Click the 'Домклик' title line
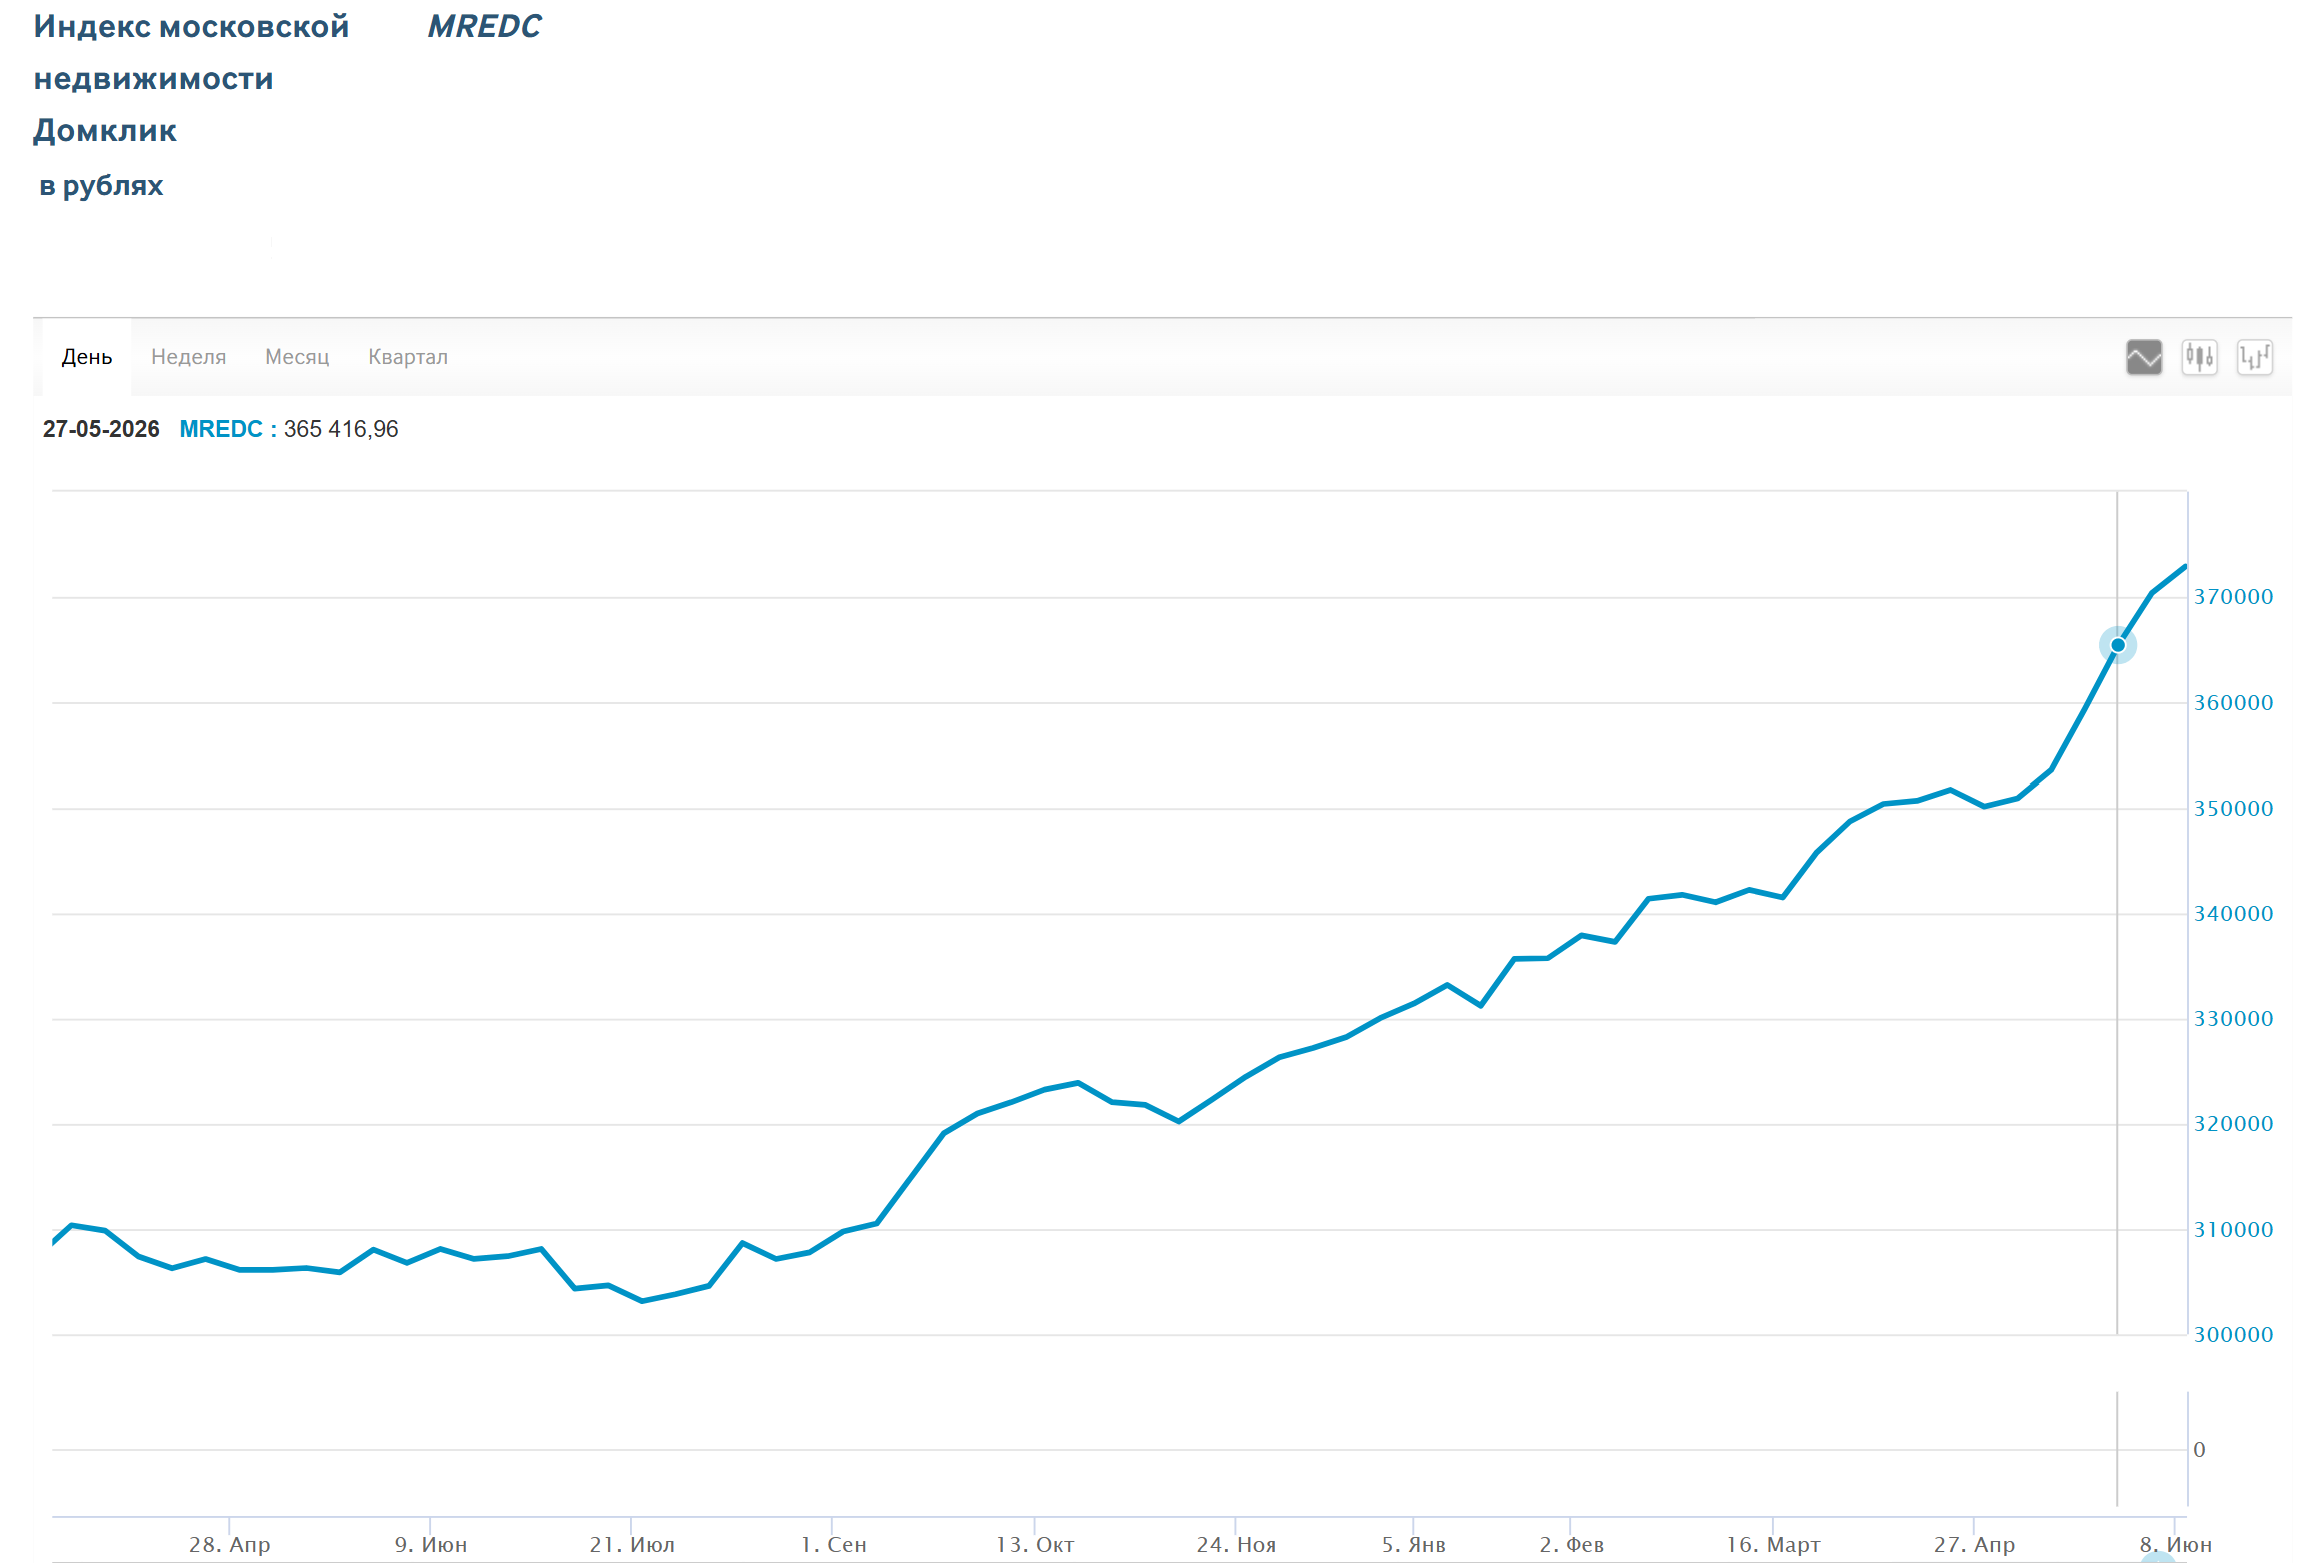2310x1563 pixels. click(x=105, y=131)
